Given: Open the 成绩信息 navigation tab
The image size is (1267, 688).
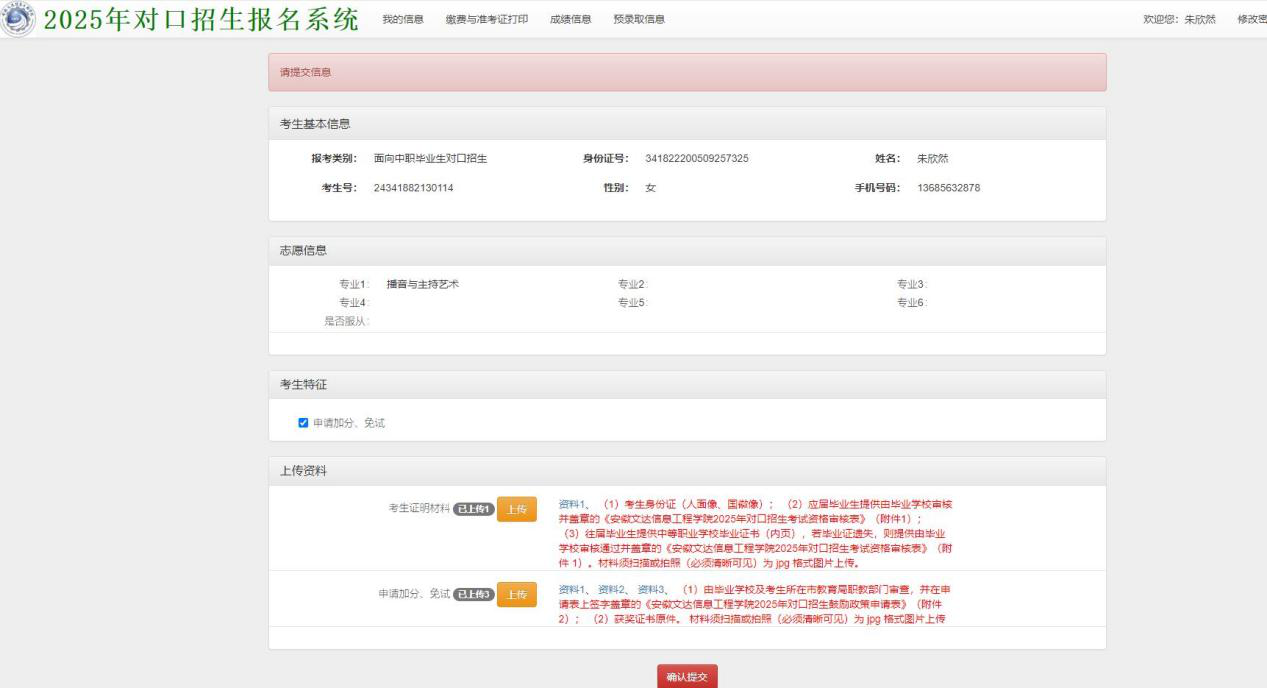Looking at the screenshot, I should point(570,20).
